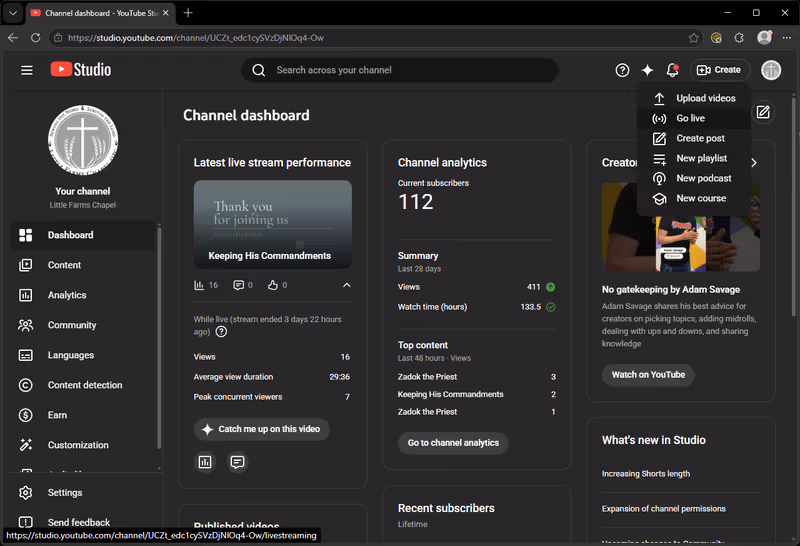The width and height of the screenshot is (800, 546).
Task: Click the Average view duration value 29:36
Action: (339, 377)
